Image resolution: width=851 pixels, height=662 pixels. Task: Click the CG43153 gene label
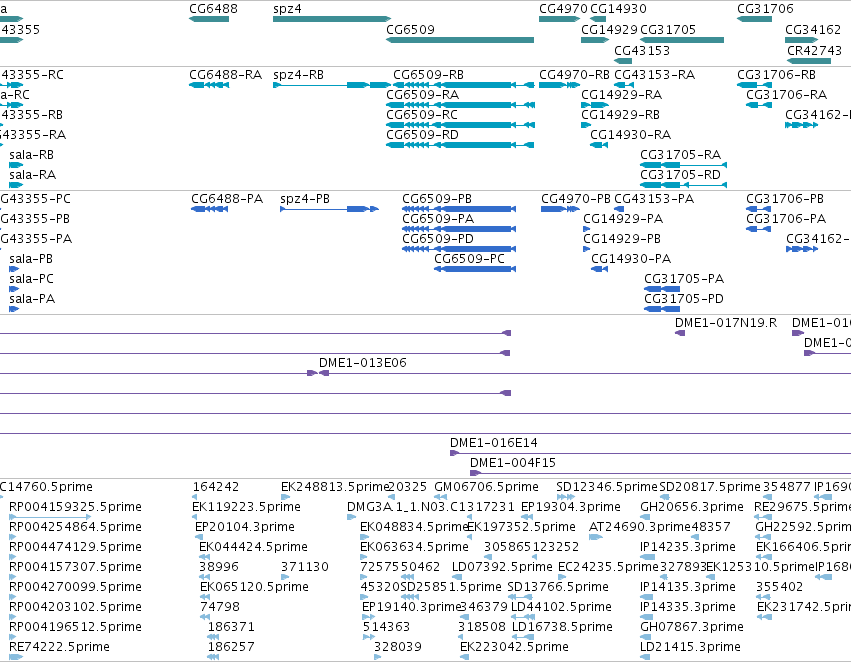click(x=642, y=50)
